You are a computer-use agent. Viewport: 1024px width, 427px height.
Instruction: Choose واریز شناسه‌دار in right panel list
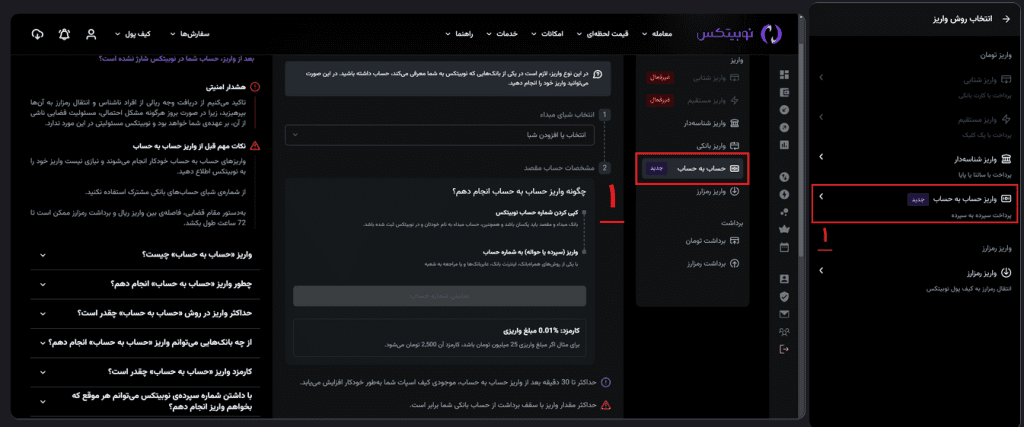(x=915, y=162)
